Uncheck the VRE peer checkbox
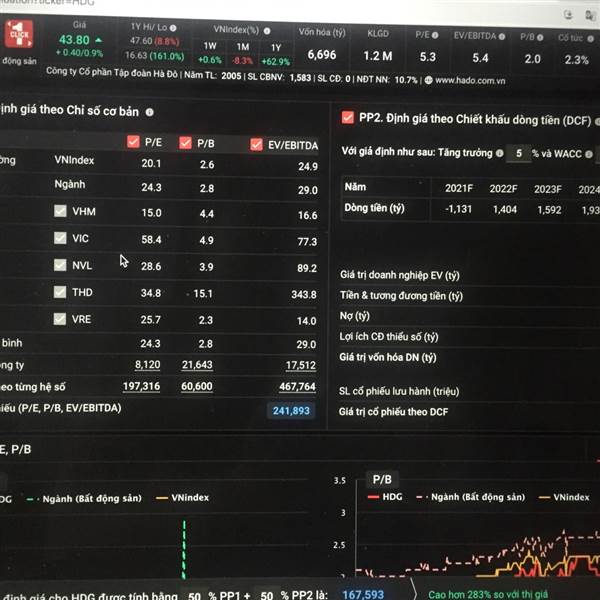 [x=60, y=319]
